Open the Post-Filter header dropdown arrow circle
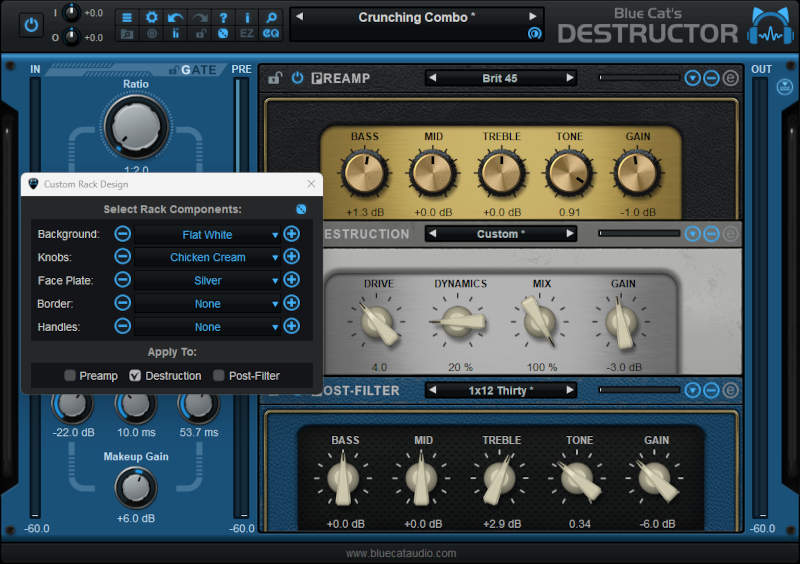Screen dimensions: 800x564 tap(692, 390)
